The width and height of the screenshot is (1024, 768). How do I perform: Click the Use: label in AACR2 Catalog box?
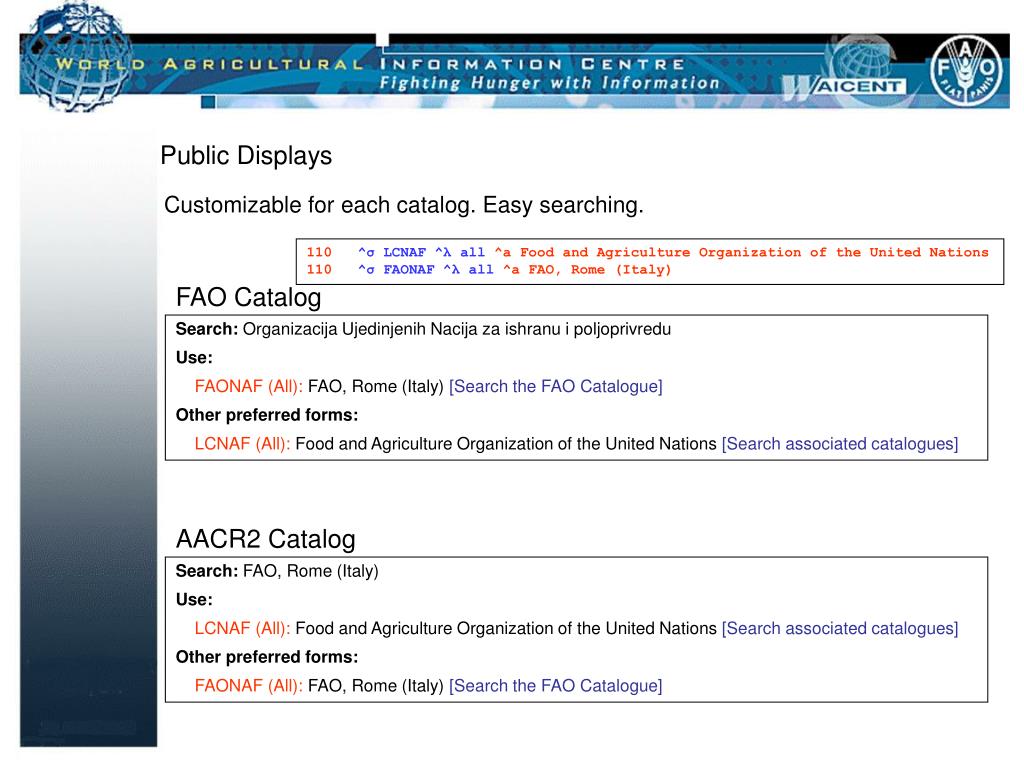coord(194,600)
